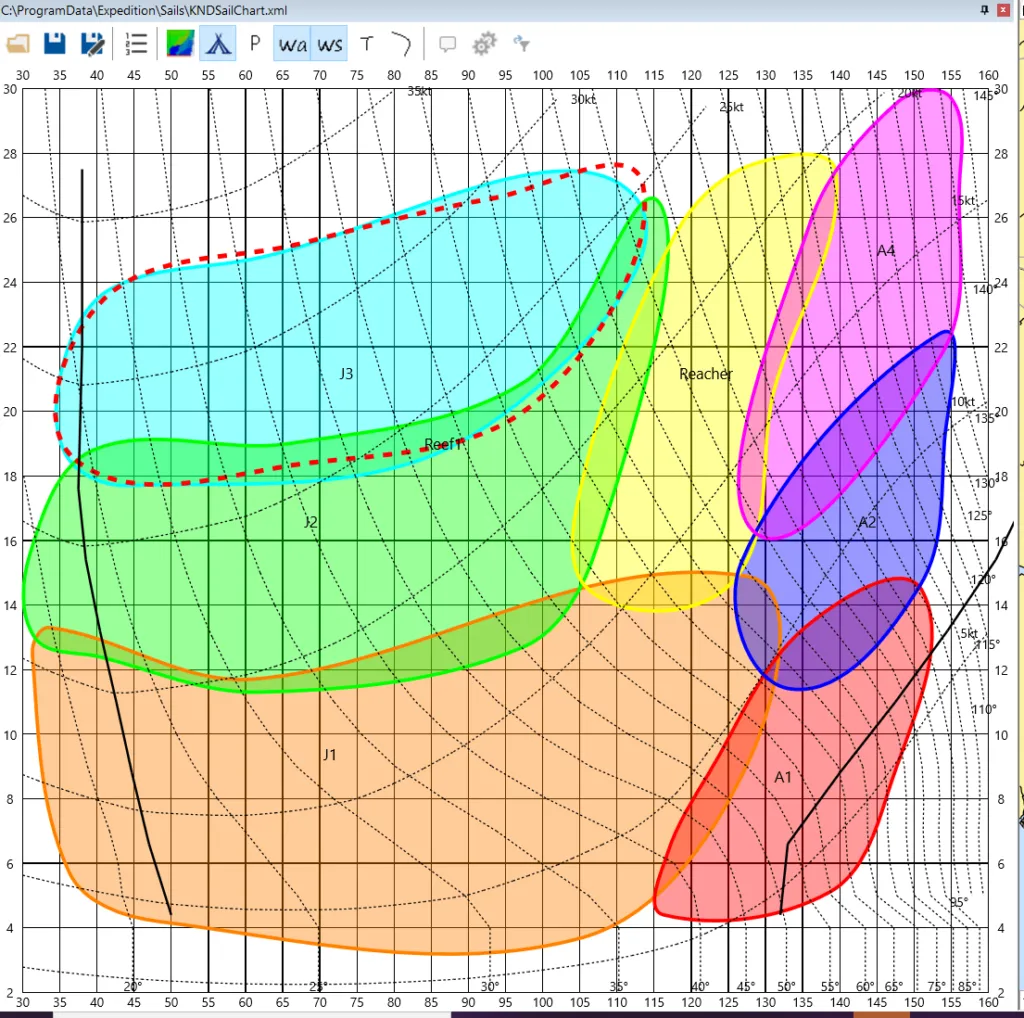Toggle wind speed display with 'ws'
Screen dimensions: 1024x1018
click(329, 43)
